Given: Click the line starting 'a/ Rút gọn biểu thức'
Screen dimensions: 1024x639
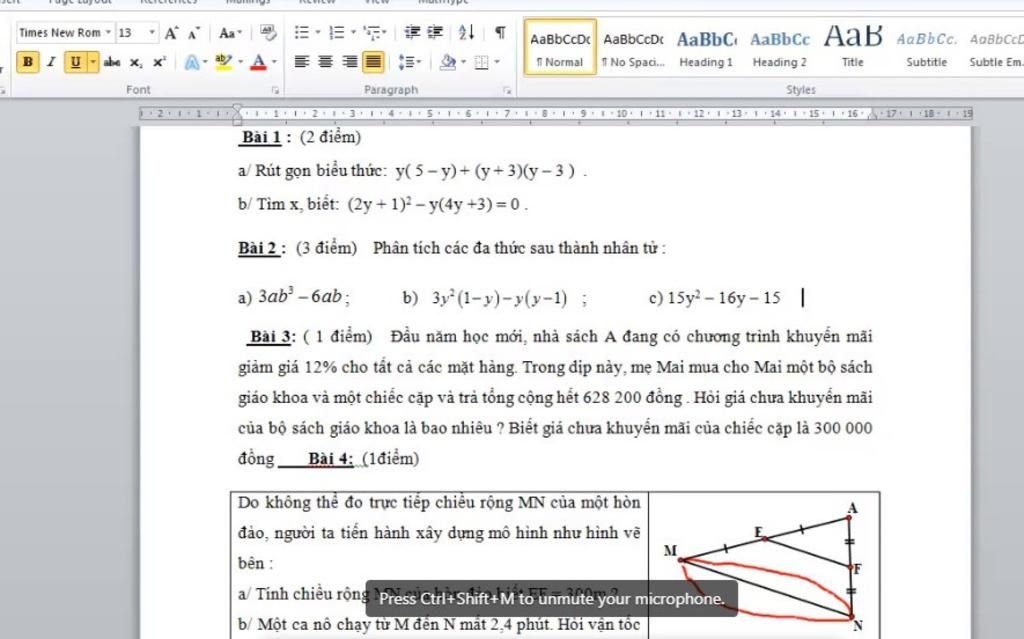Looking at the screenshot, I should pos(412,171).
